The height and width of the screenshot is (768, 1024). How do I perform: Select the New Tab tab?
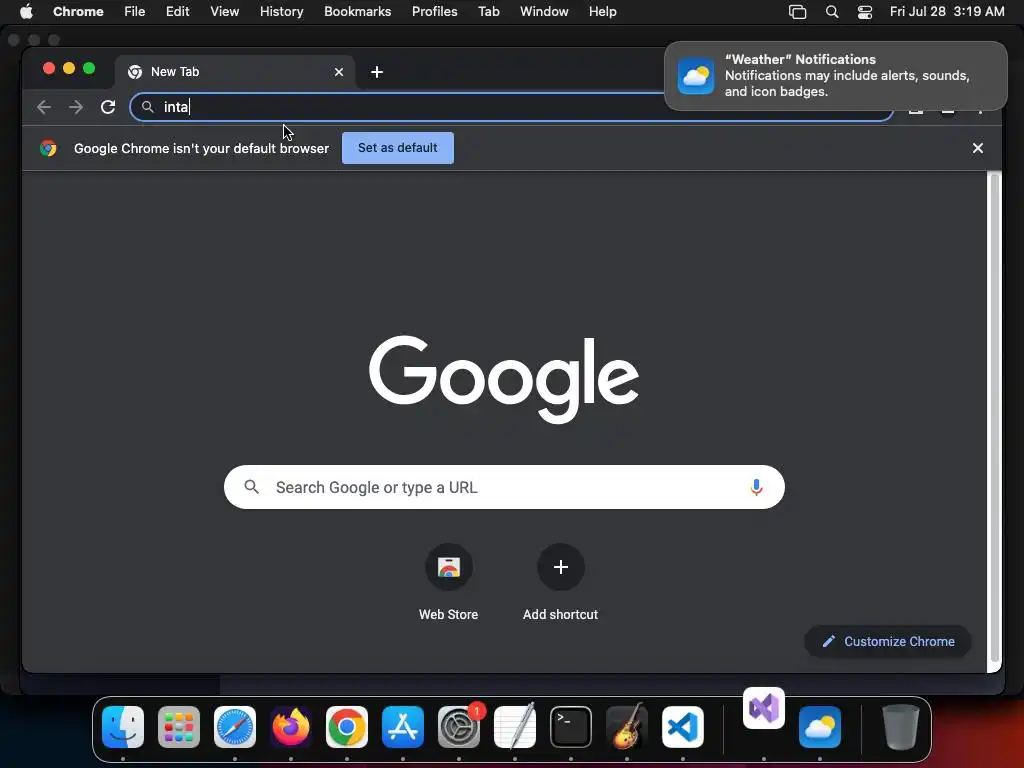(x=235, y=72)
